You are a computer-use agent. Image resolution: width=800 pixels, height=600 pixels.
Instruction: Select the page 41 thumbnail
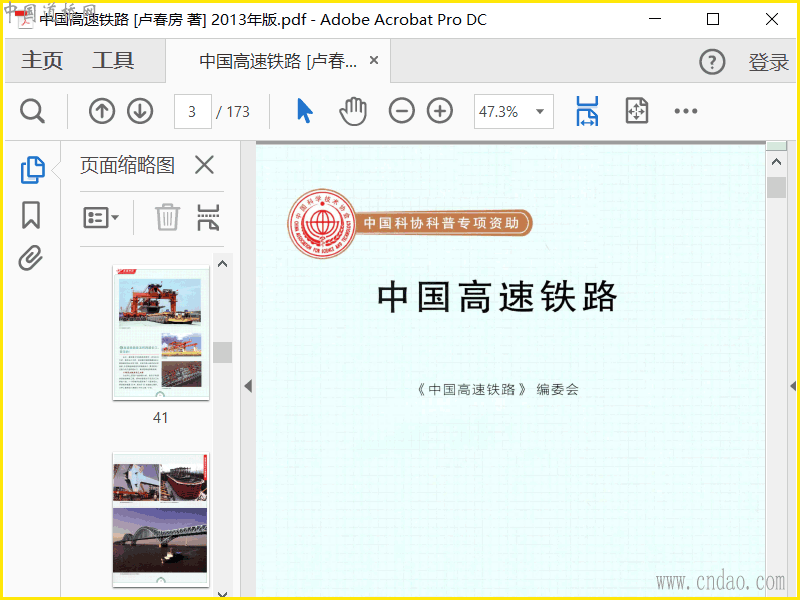(161, 333)
